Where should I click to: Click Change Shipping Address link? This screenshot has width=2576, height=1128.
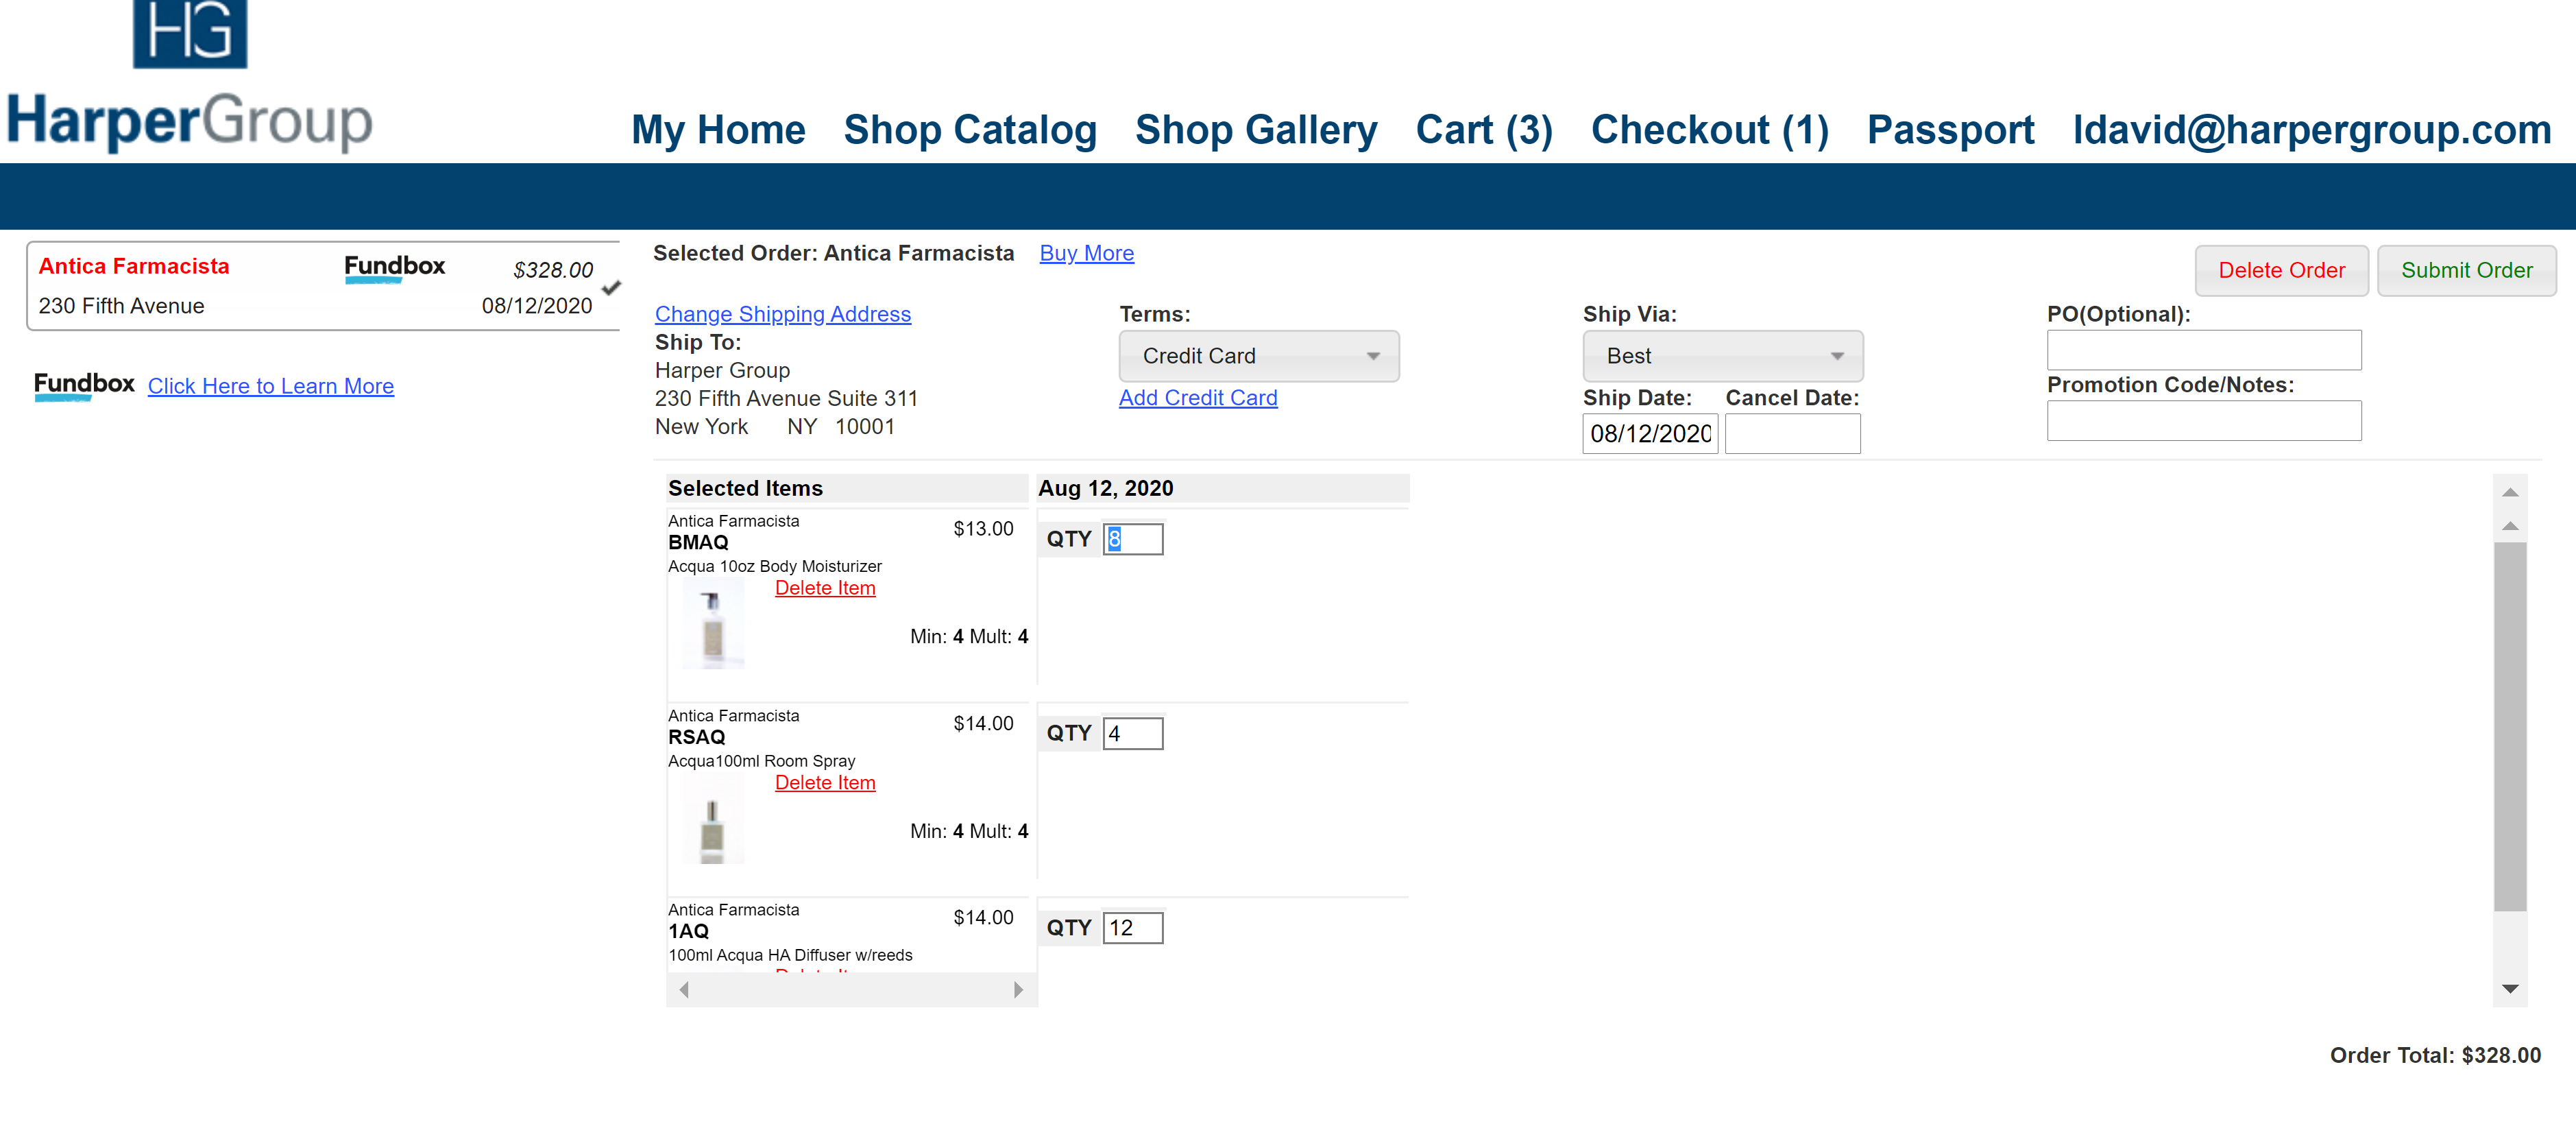[782, 314]
